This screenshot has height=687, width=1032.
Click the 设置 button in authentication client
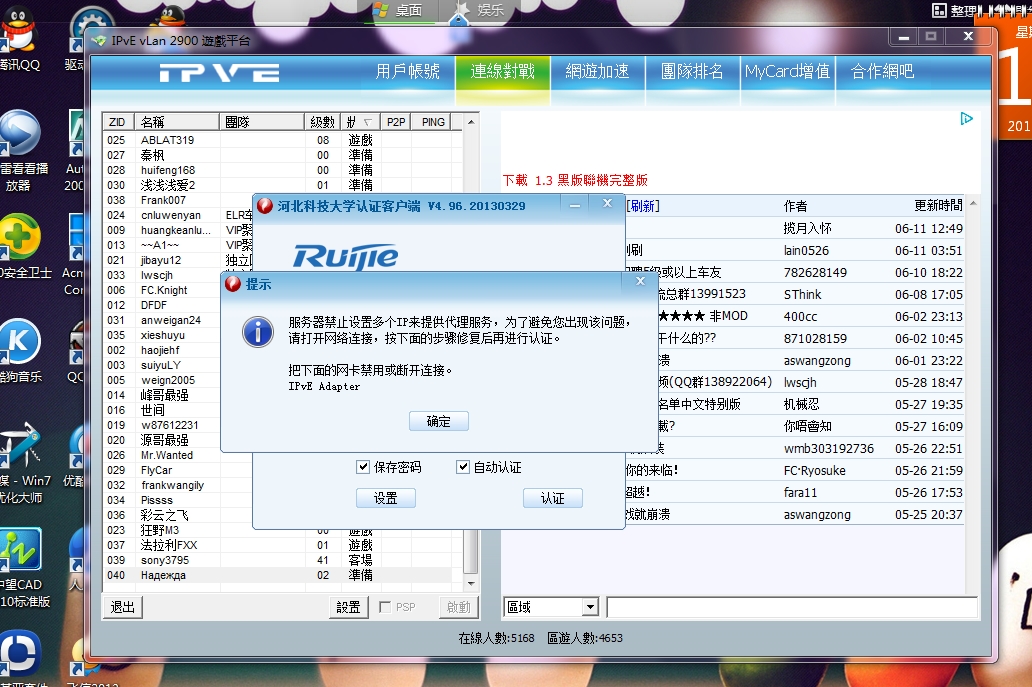386,498
